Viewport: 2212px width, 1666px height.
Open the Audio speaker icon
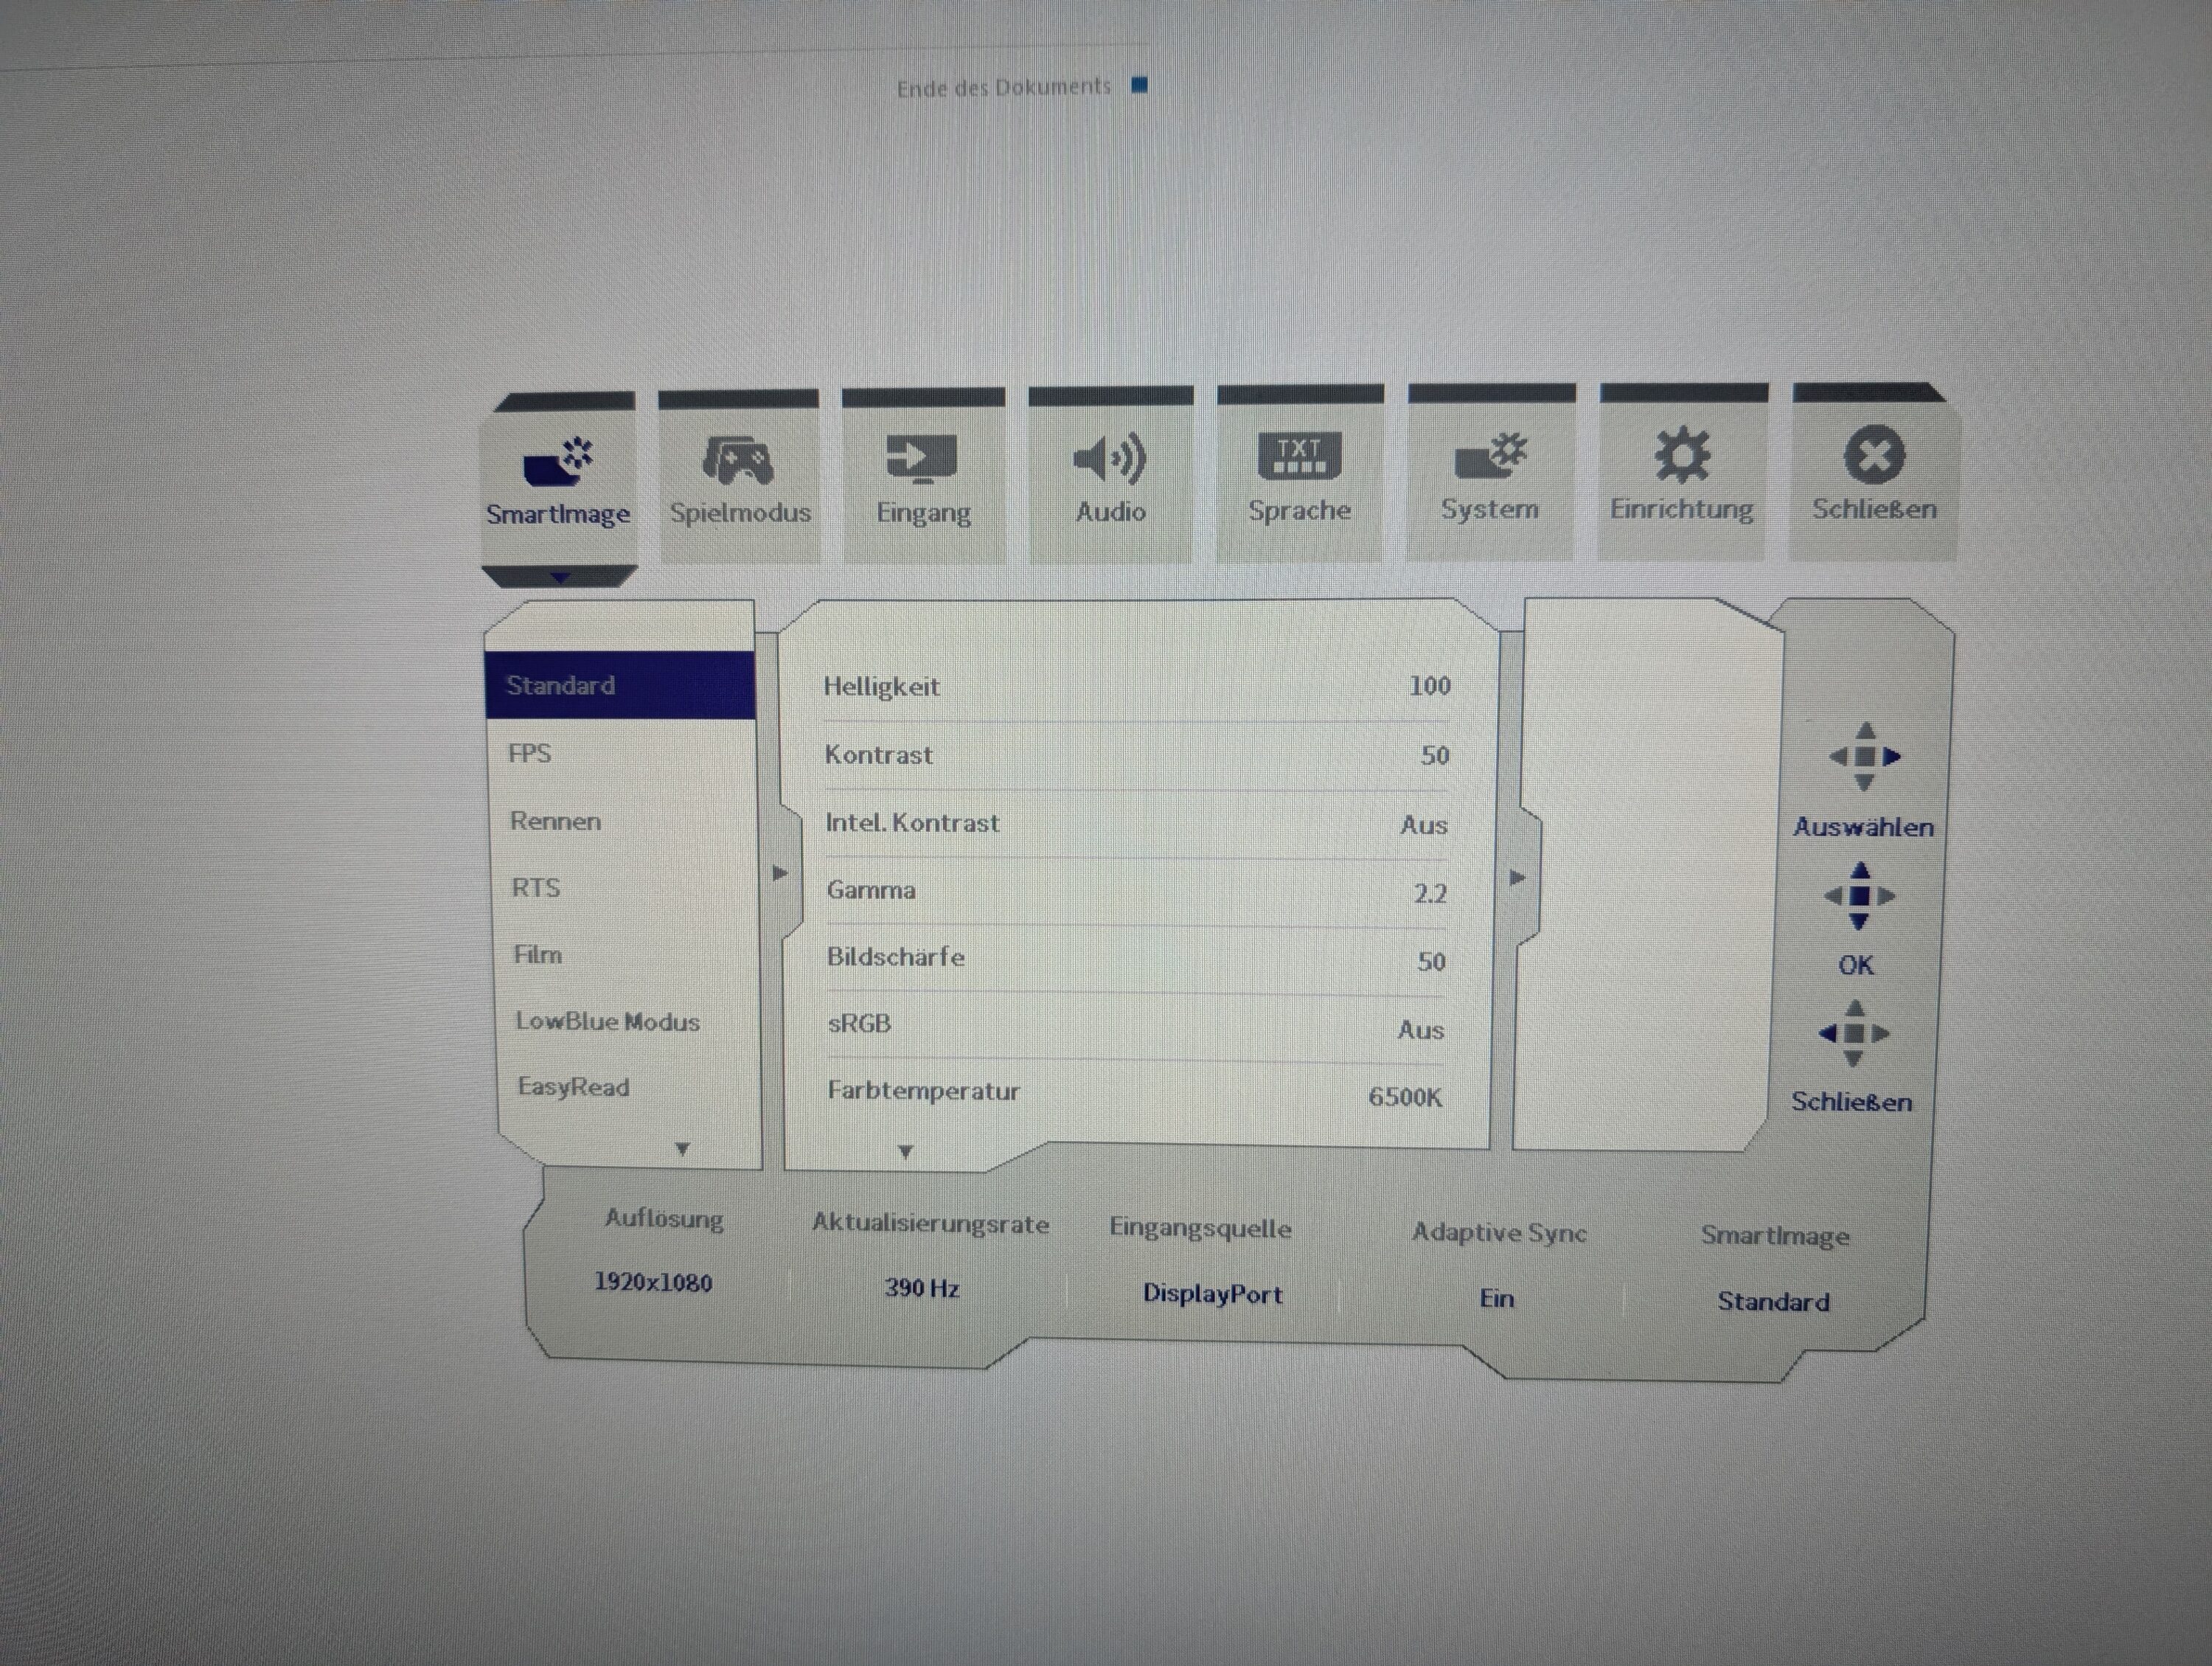coord(1110,459)
